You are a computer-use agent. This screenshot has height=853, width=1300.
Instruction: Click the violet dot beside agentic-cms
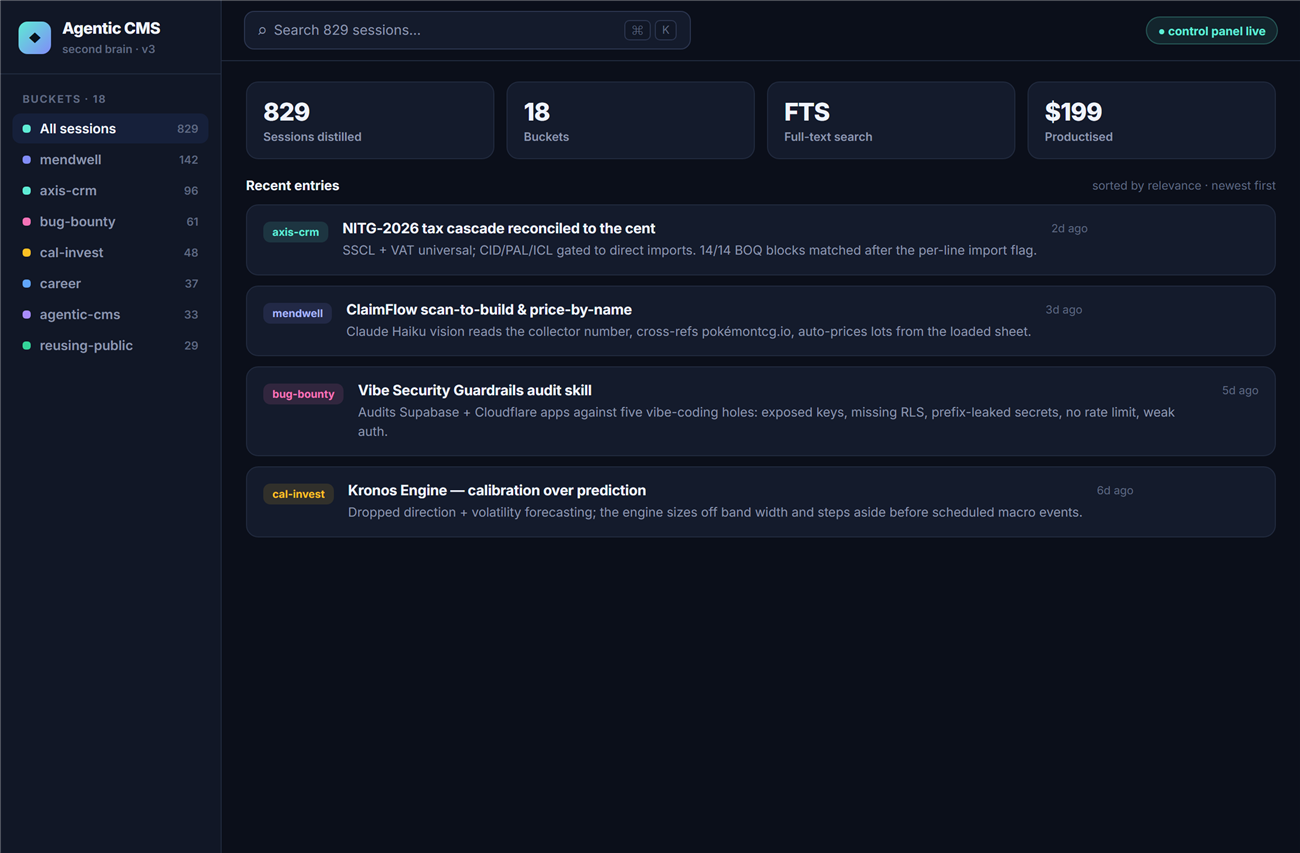[27, 315]
